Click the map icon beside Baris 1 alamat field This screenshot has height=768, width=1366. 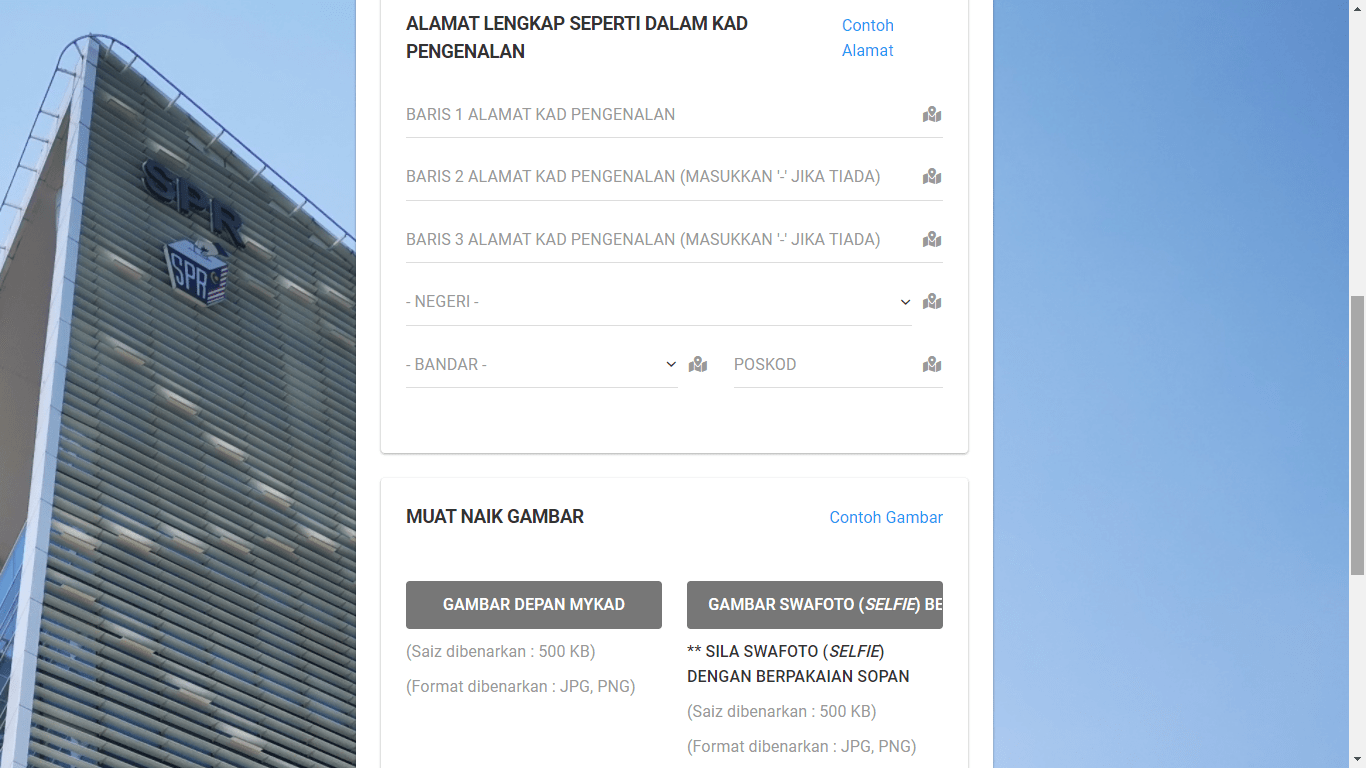click(931, 115)
